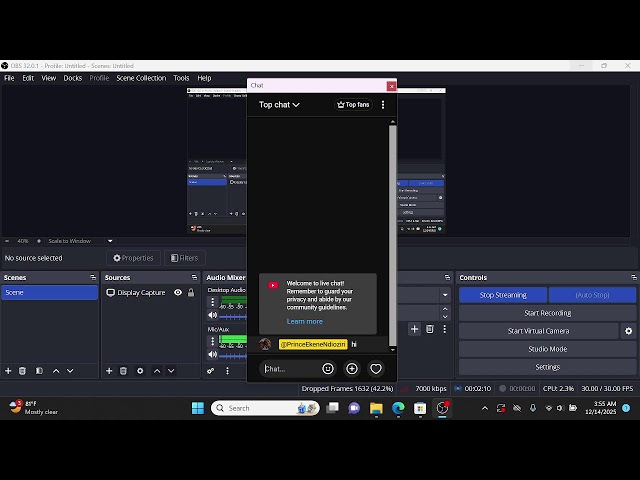Screen dimensions: 640x480
Task: Remove selected scene with trash icon
Action: (x=22, y=371)
